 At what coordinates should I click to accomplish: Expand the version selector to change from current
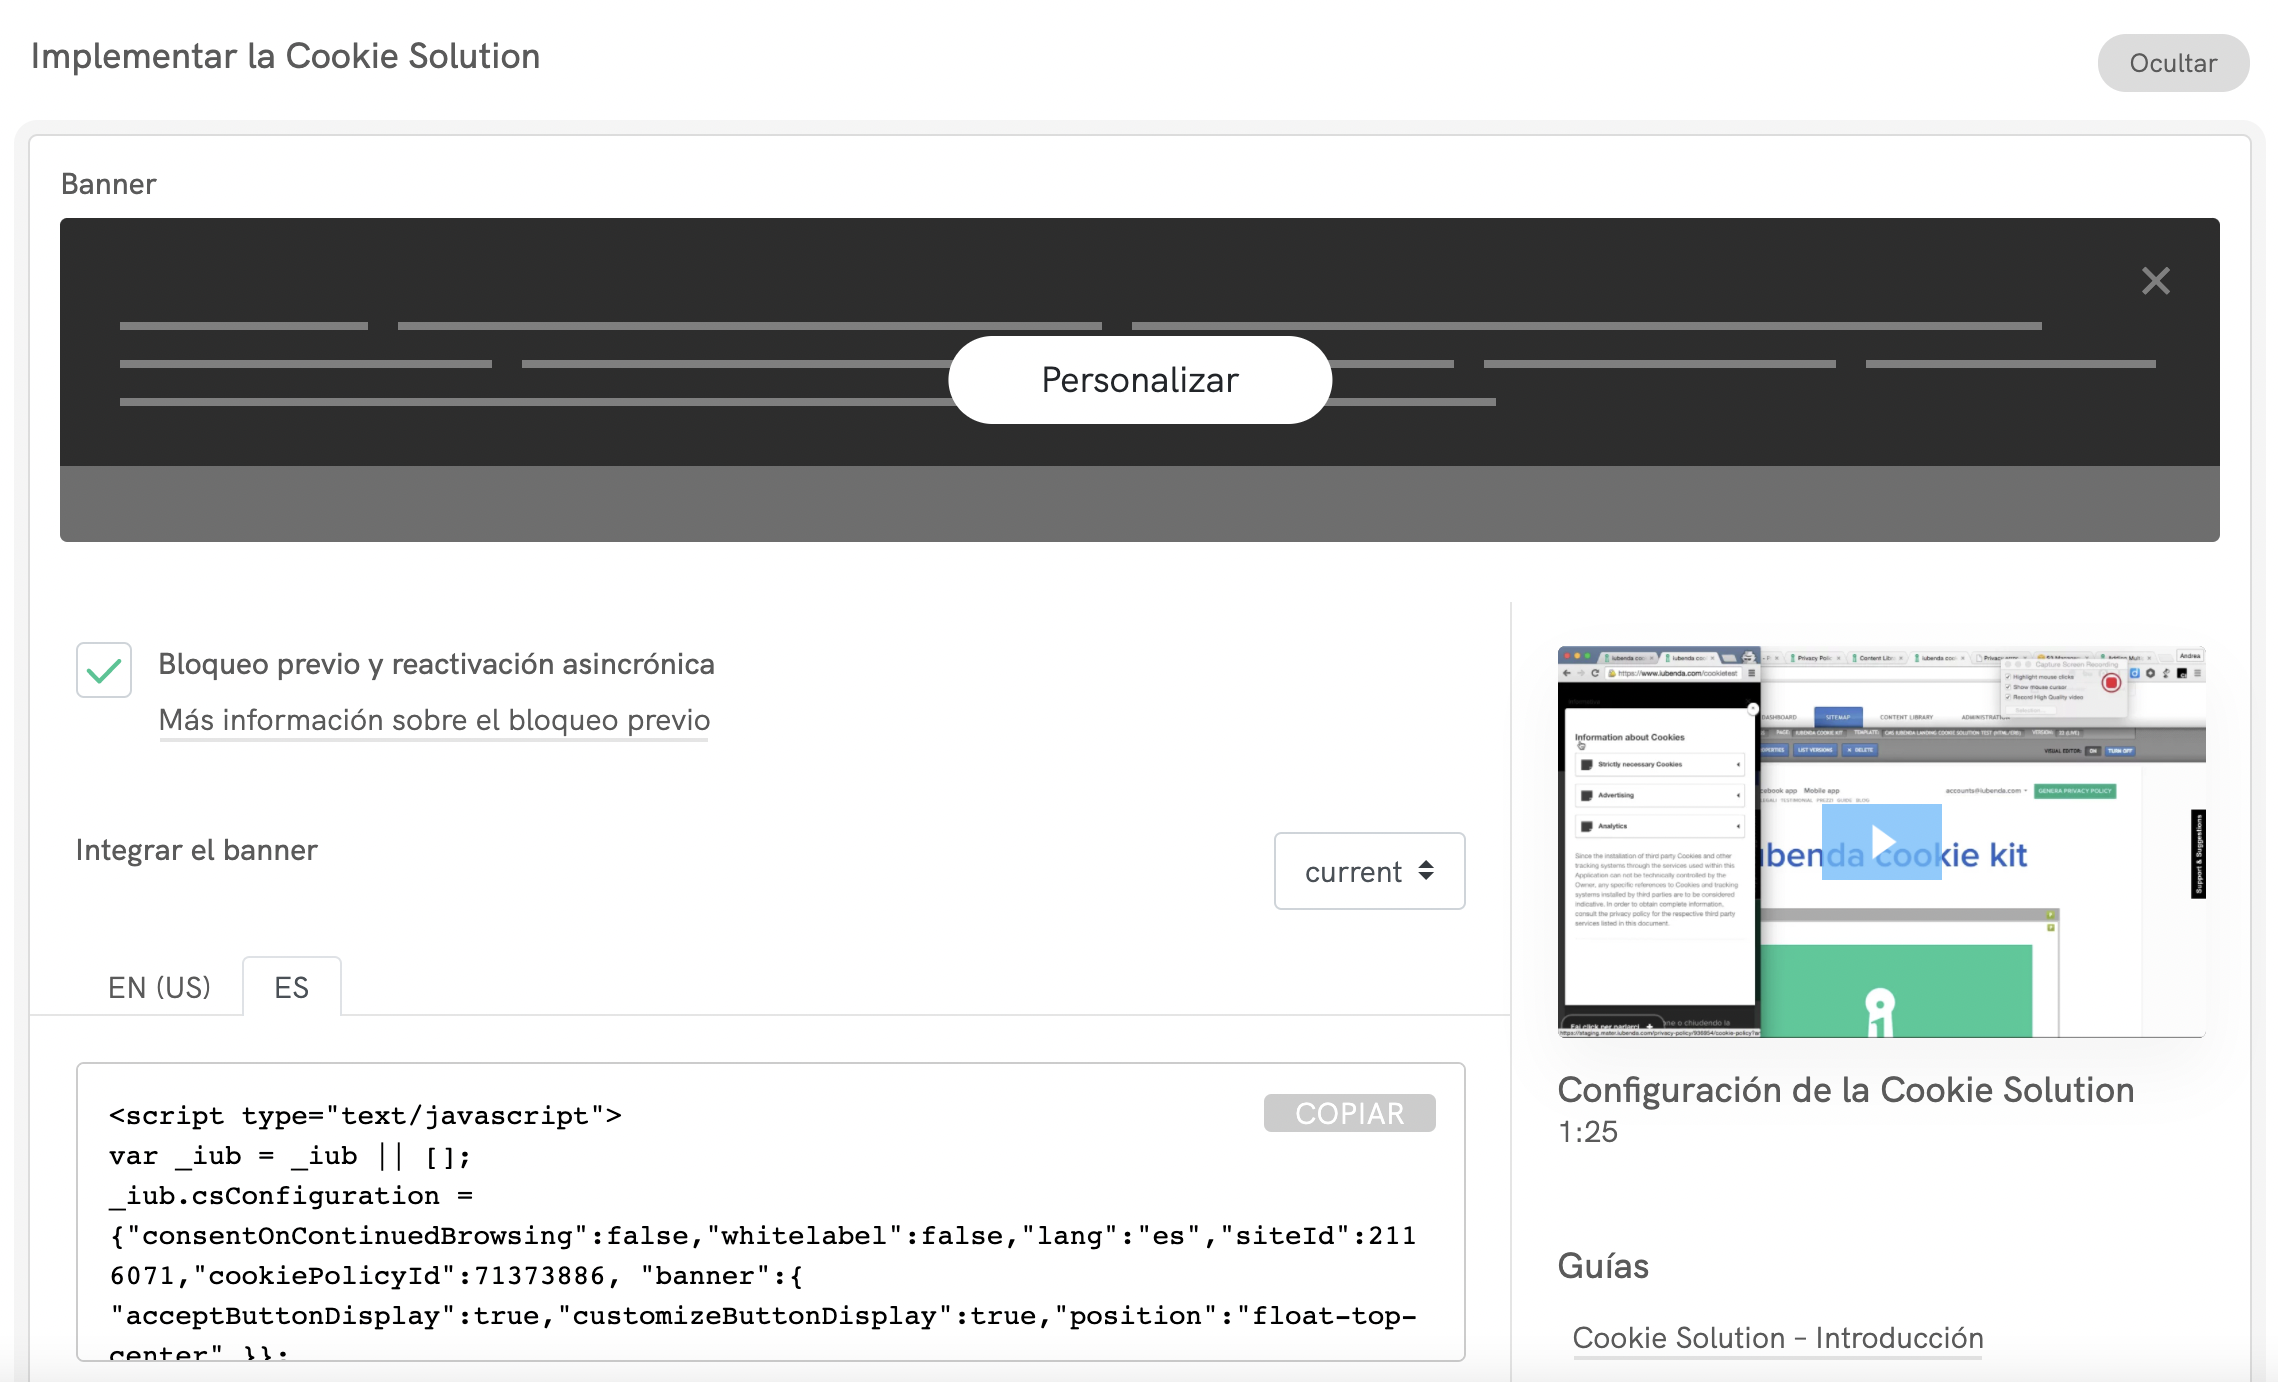tap(1369, 871)
